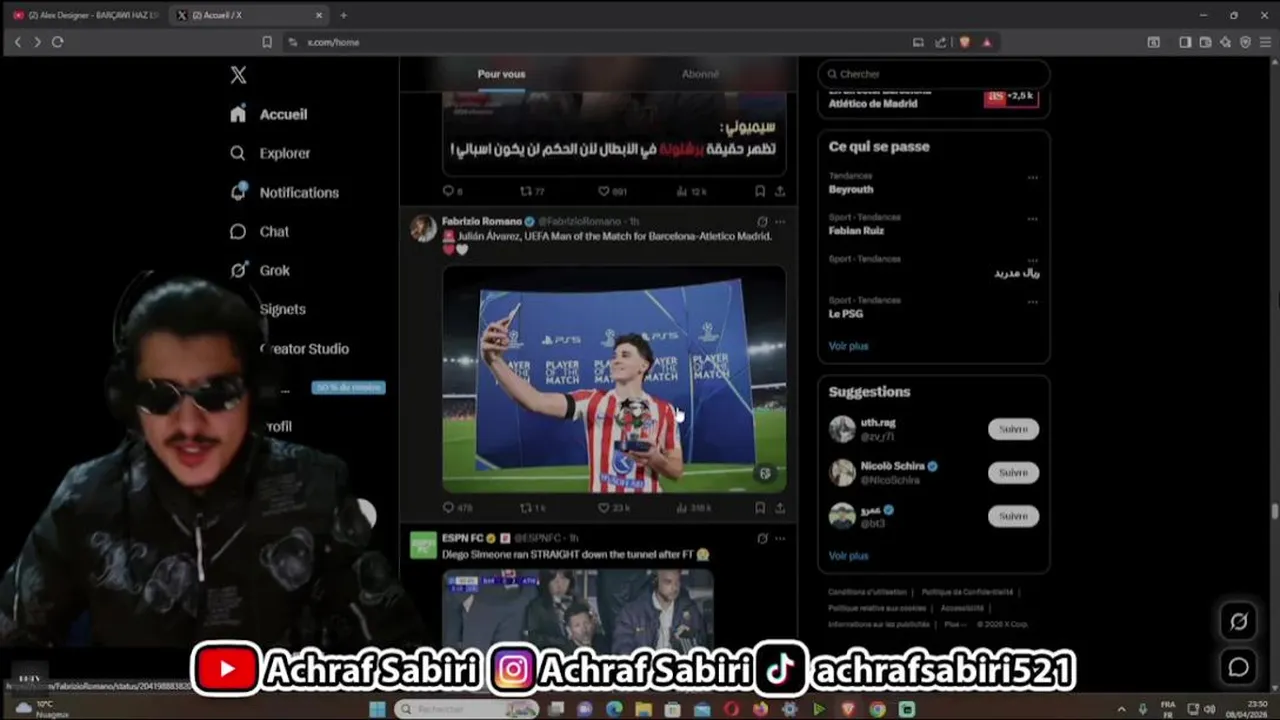1280x720 pixels.
Task: Open the browser hamburger menu
Action: tap(1265, 42)
